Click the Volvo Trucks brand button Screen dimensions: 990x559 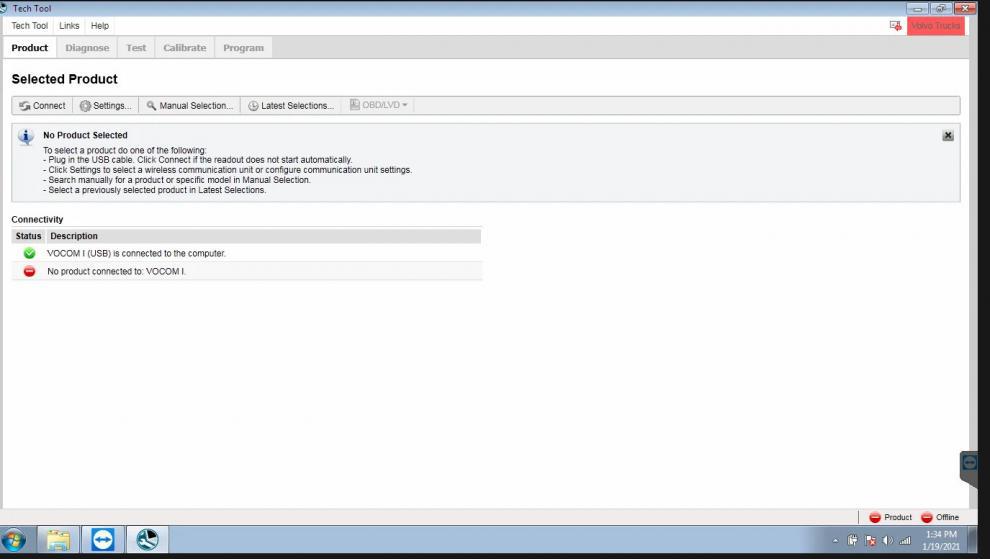(x=936, y=26)
